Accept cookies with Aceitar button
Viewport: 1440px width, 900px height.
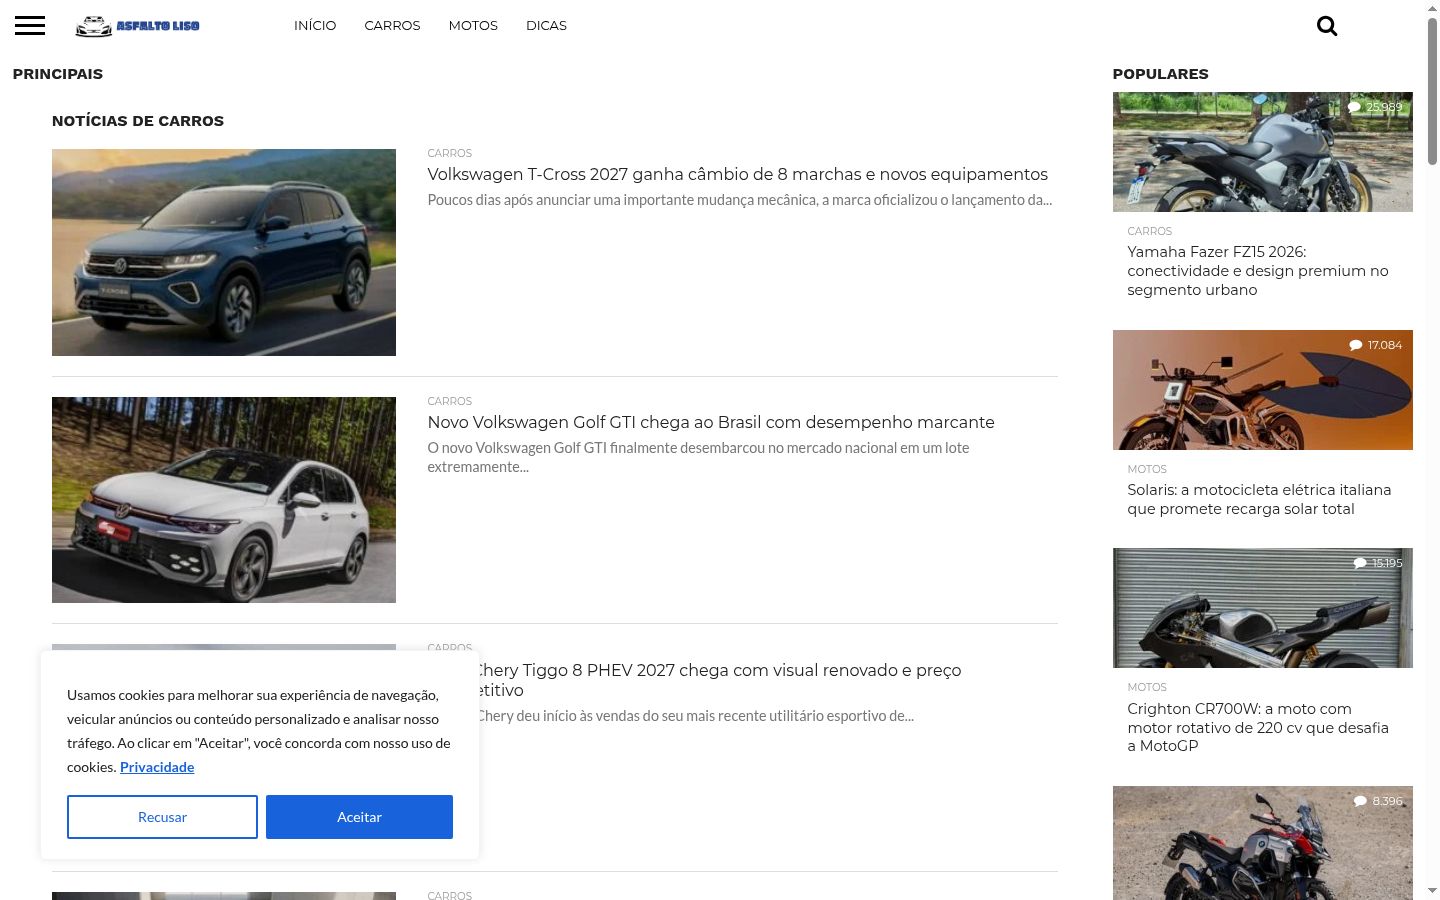(x=359, y=817)
